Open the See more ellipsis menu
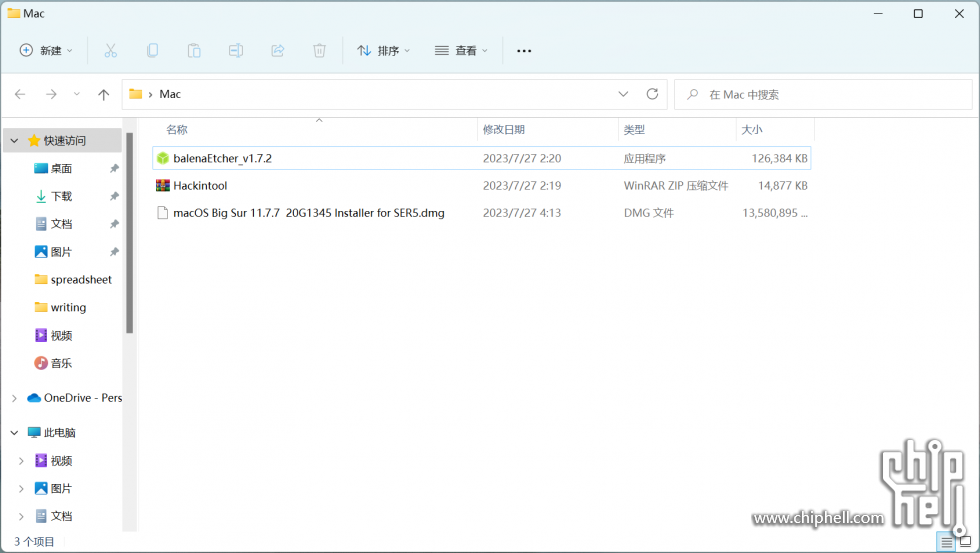Image resolution: width=980 pixels, height=553 pixels. (x=524, y=51)
